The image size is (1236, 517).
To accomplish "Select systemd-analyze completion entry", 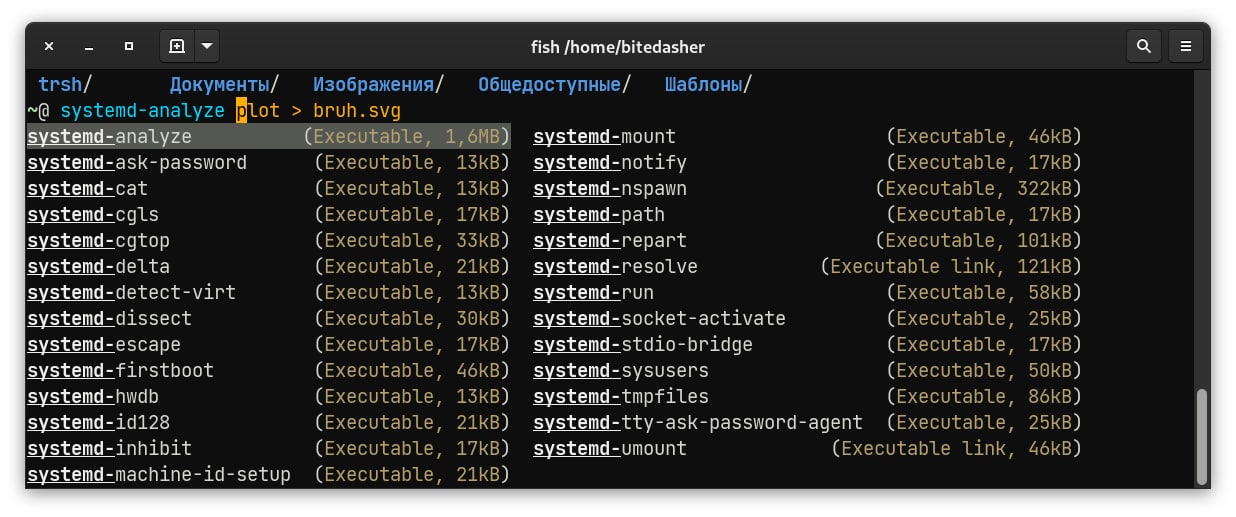I will pos(268,137).
